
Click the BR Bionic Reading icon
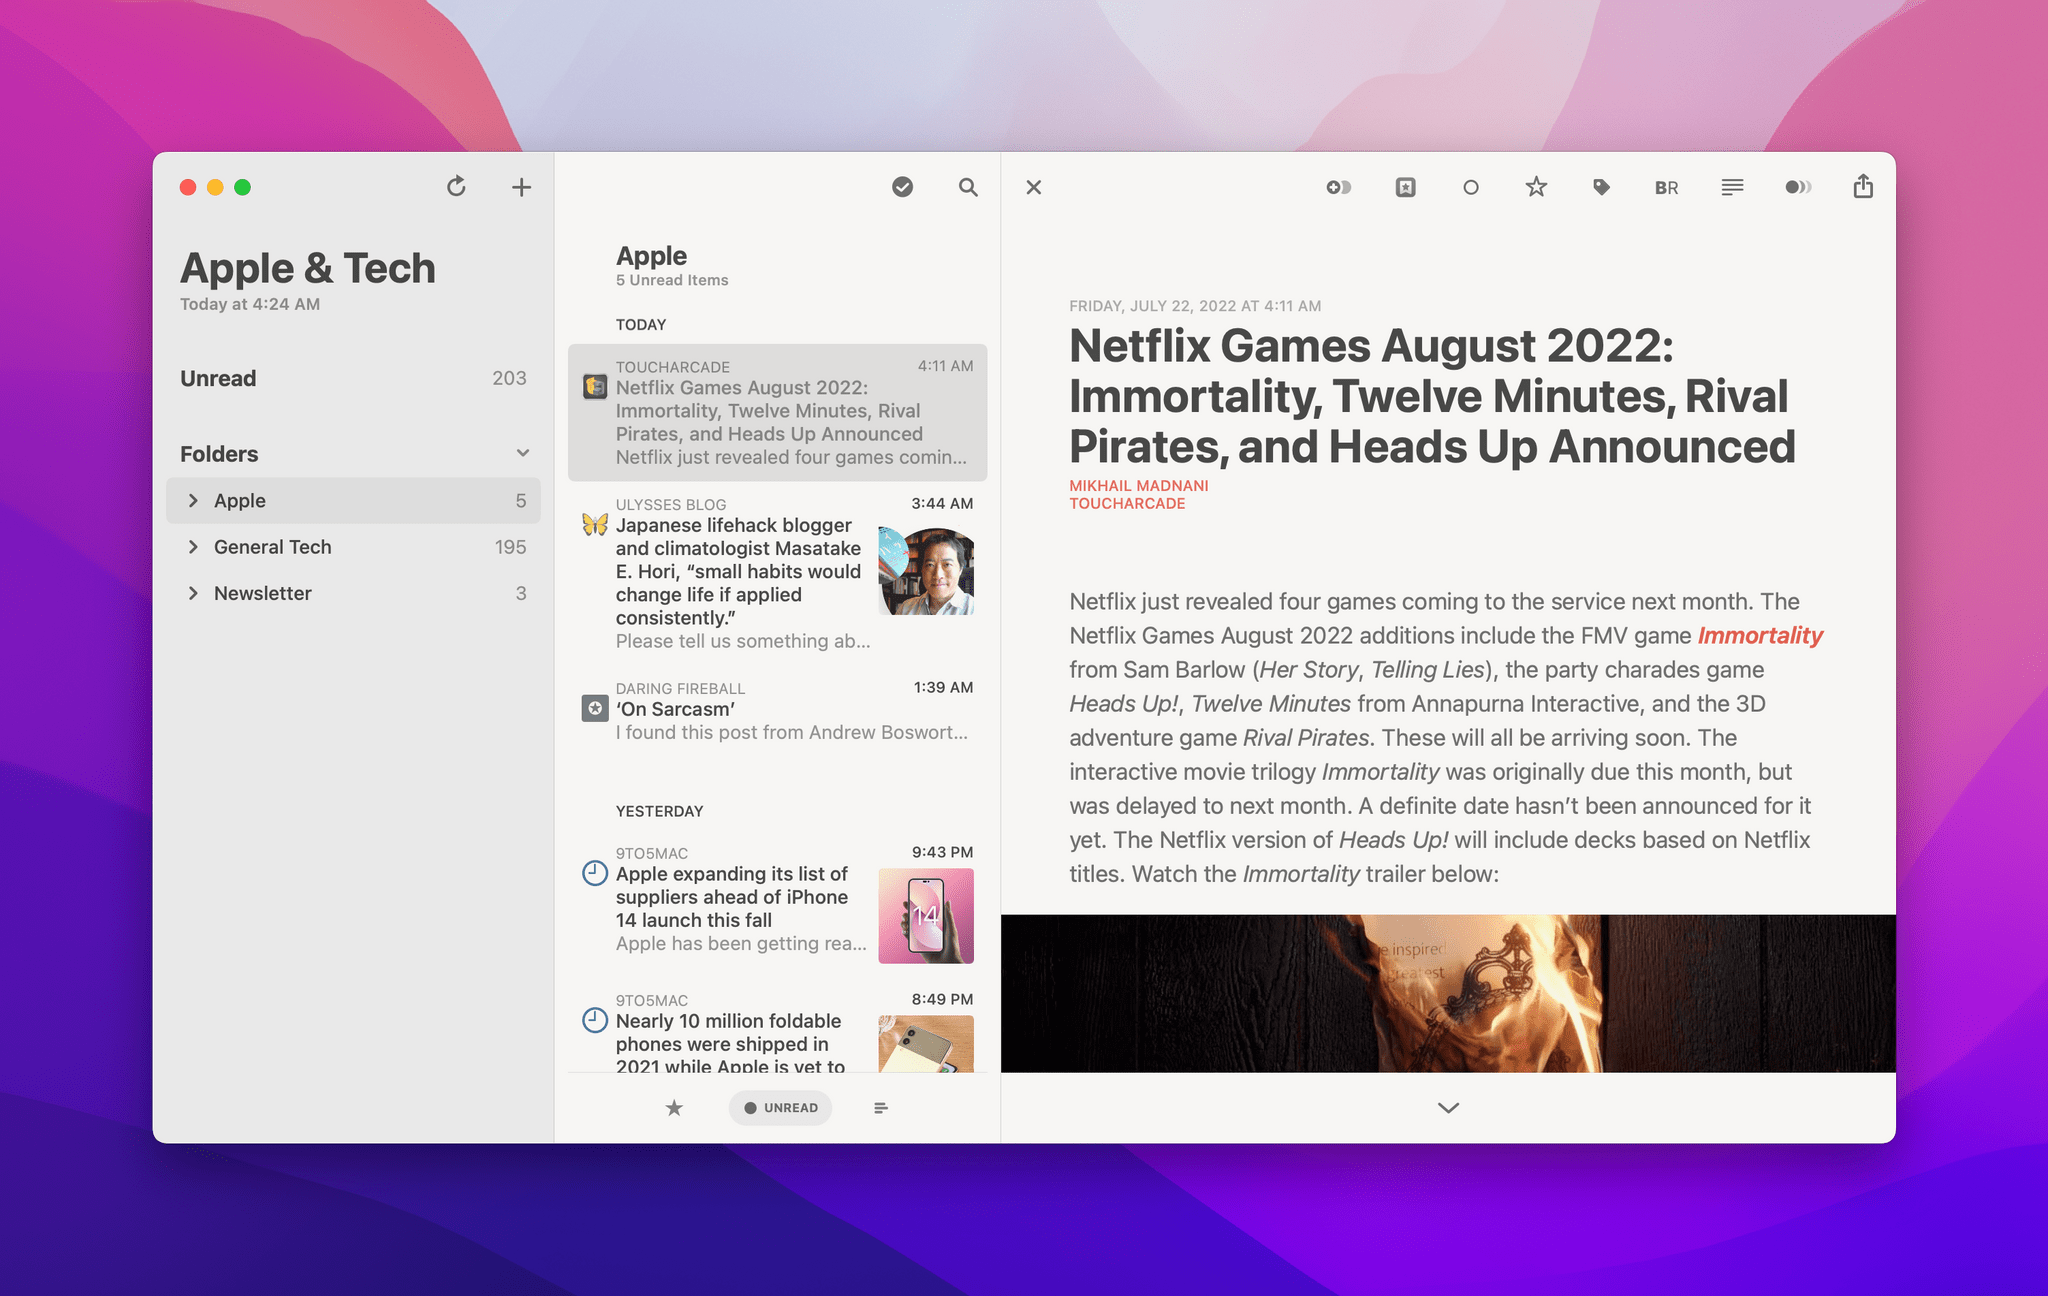[1666, 187]
